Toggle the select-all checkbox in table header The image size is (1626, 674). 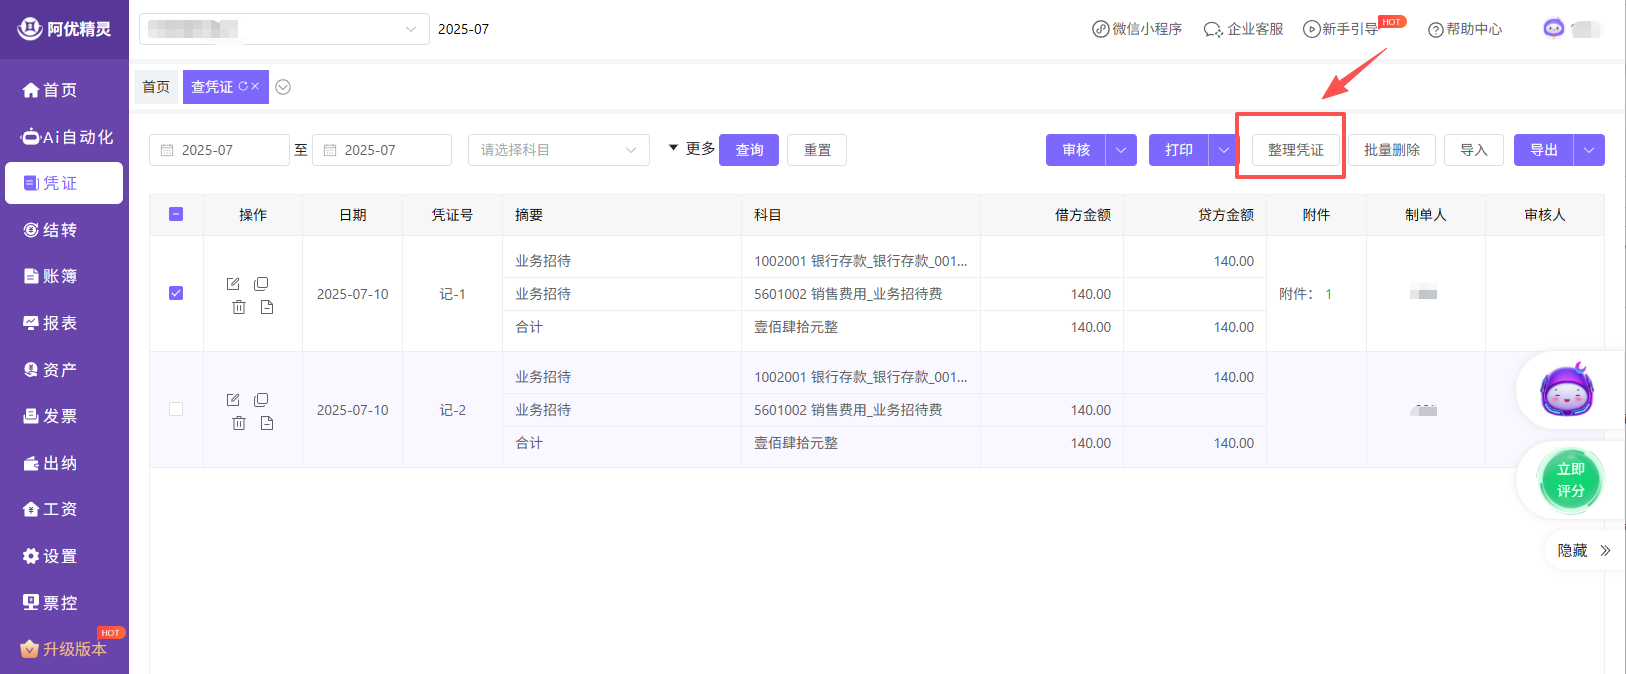coord(176,214)
